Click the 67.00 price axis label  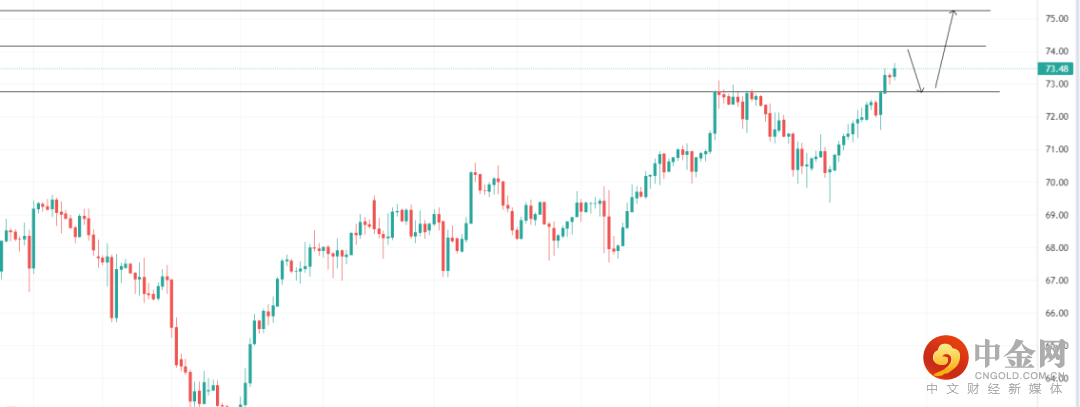click(1057, 281)
